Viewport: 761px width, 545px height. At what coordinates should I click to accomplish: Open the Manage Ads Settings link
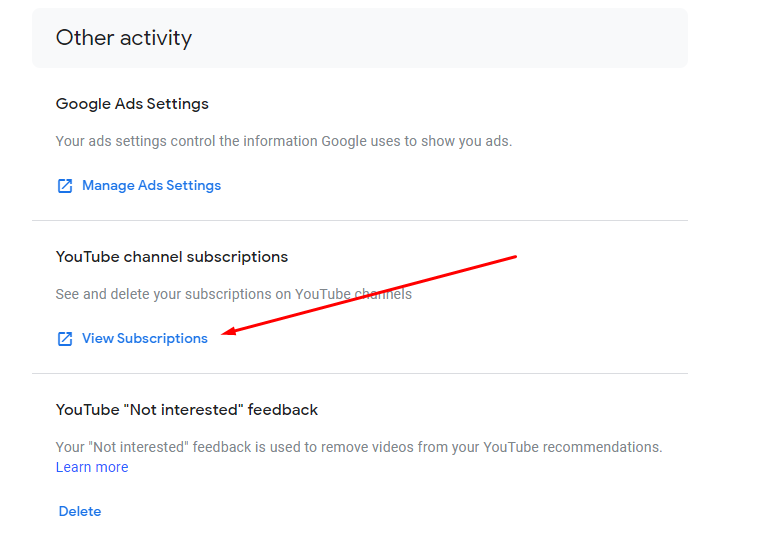[x=151, y=185]
